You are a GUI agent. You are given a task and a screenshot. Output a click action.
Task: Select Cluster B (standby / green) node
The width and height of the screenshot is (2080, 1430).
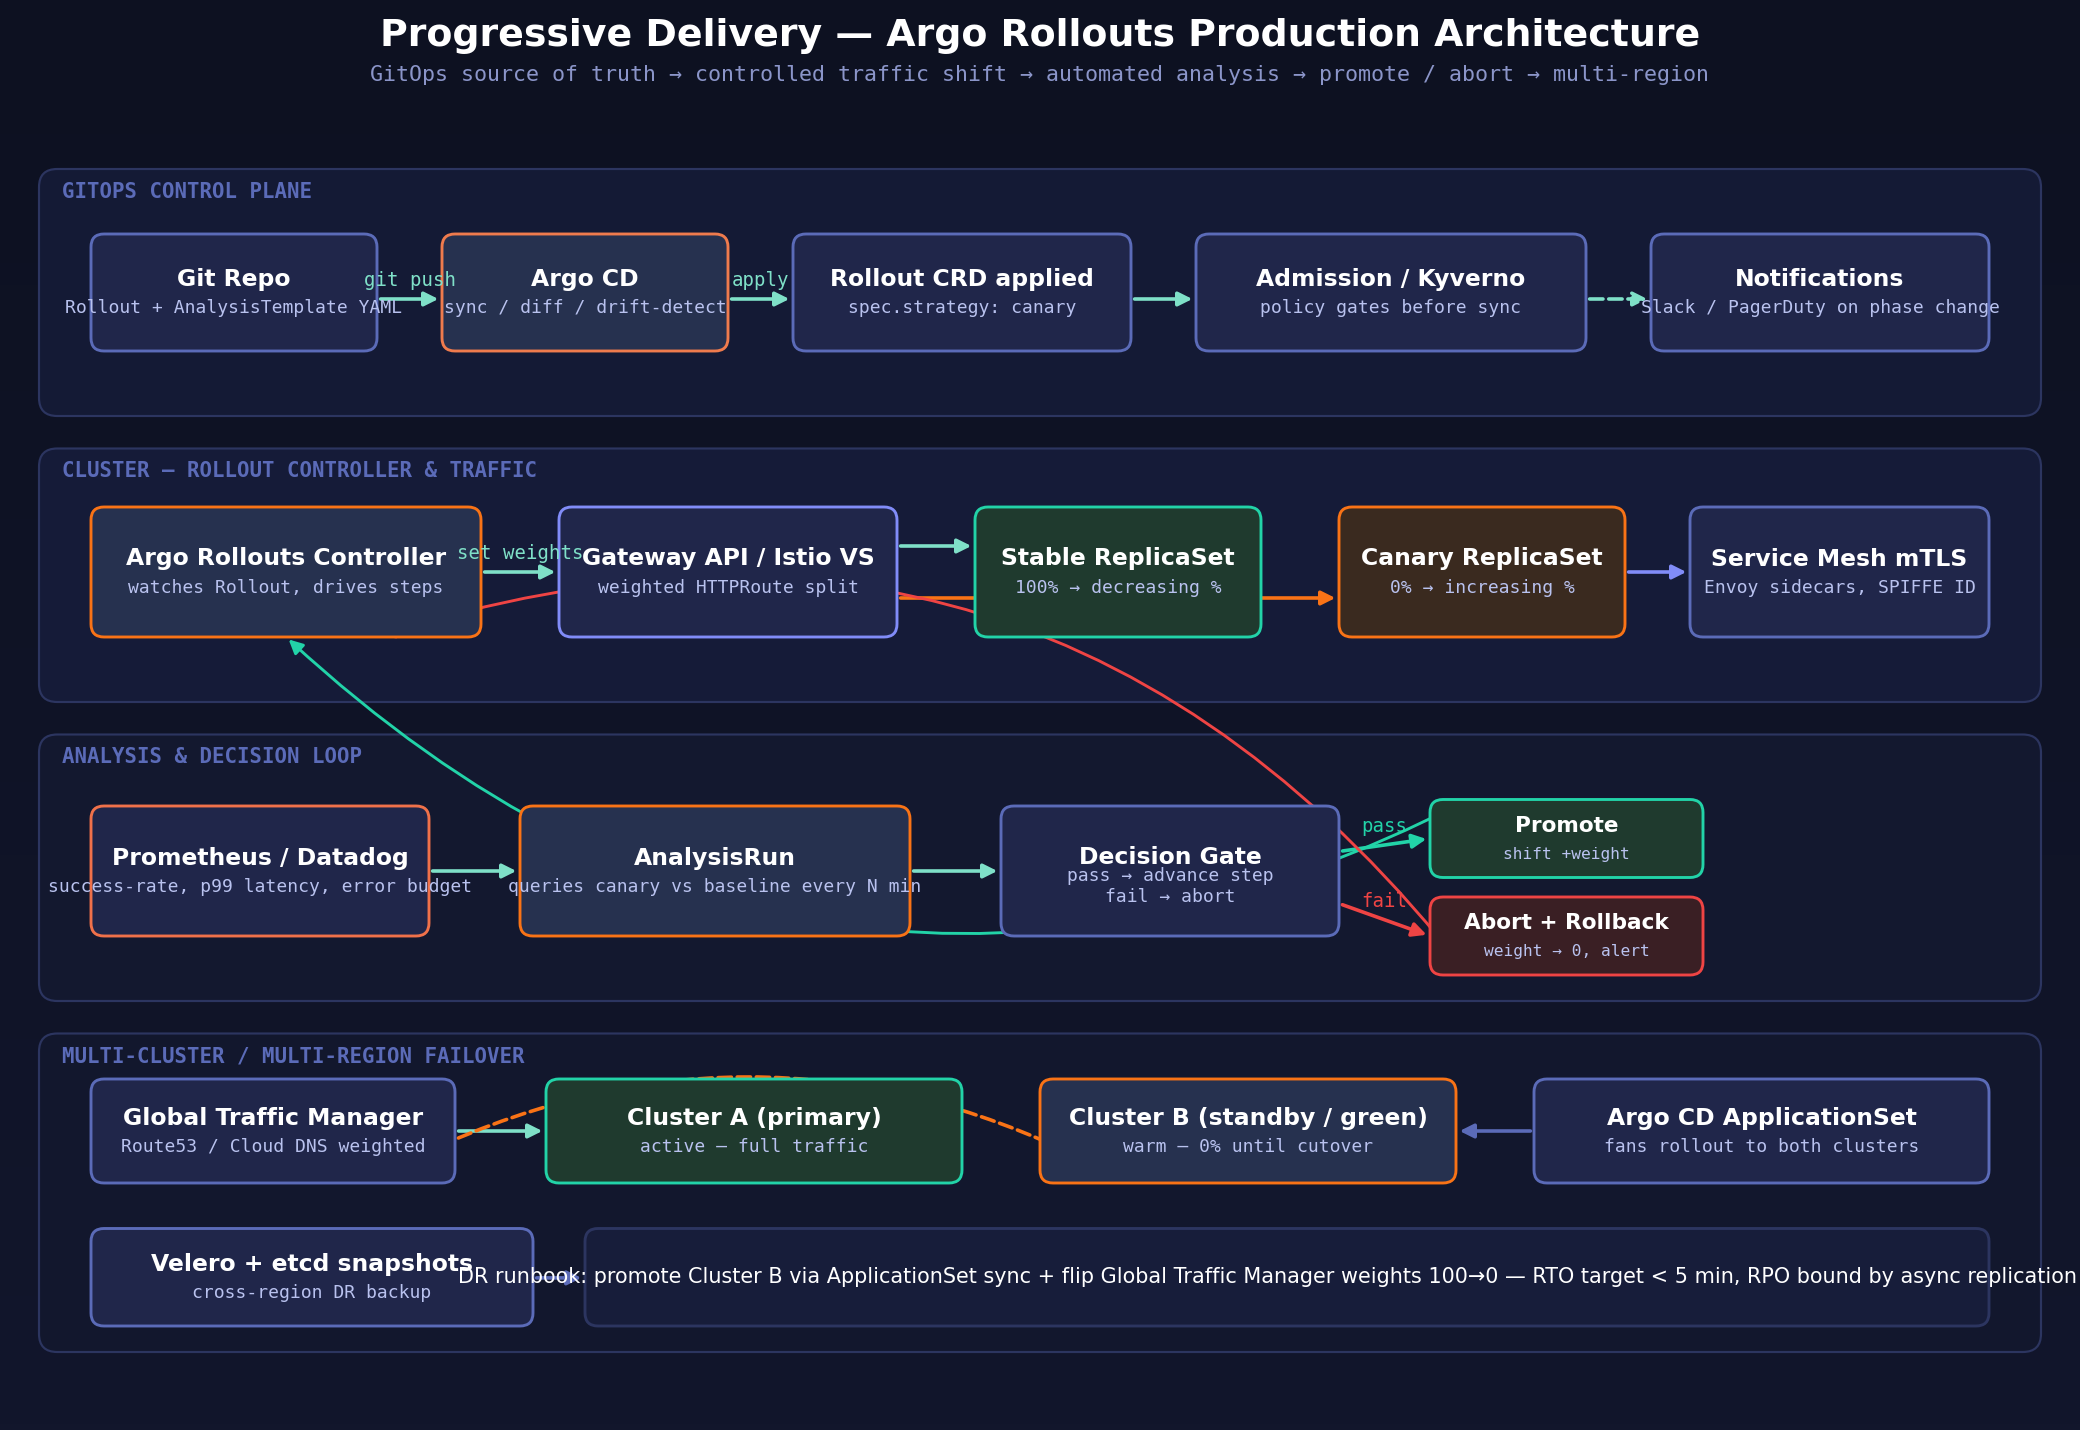click(x=1248, y=1131)
